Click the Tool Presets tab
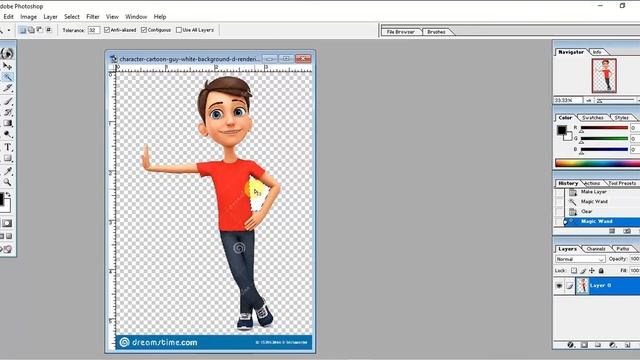Screen dimensions: 640x360 pos(622,183)
